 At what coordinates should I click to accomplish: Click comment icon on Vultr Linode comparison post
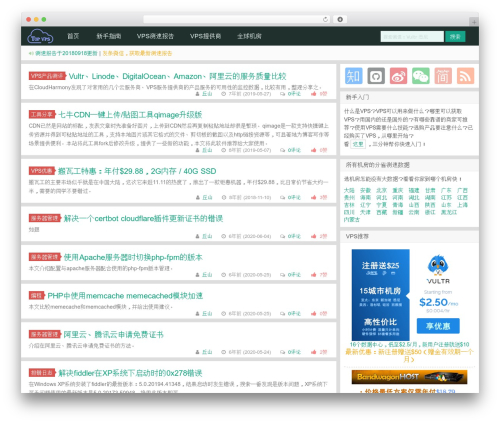(283, 94)
